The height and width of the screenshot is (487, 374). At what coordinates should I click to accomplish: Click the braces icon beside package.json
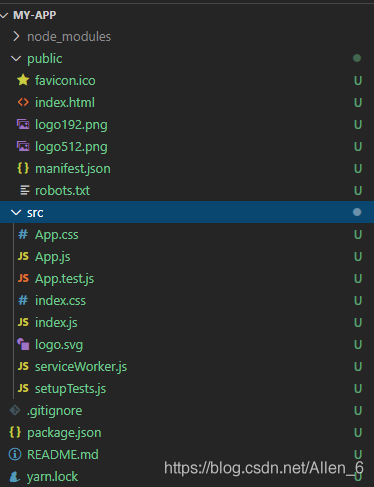coord(15,432)
